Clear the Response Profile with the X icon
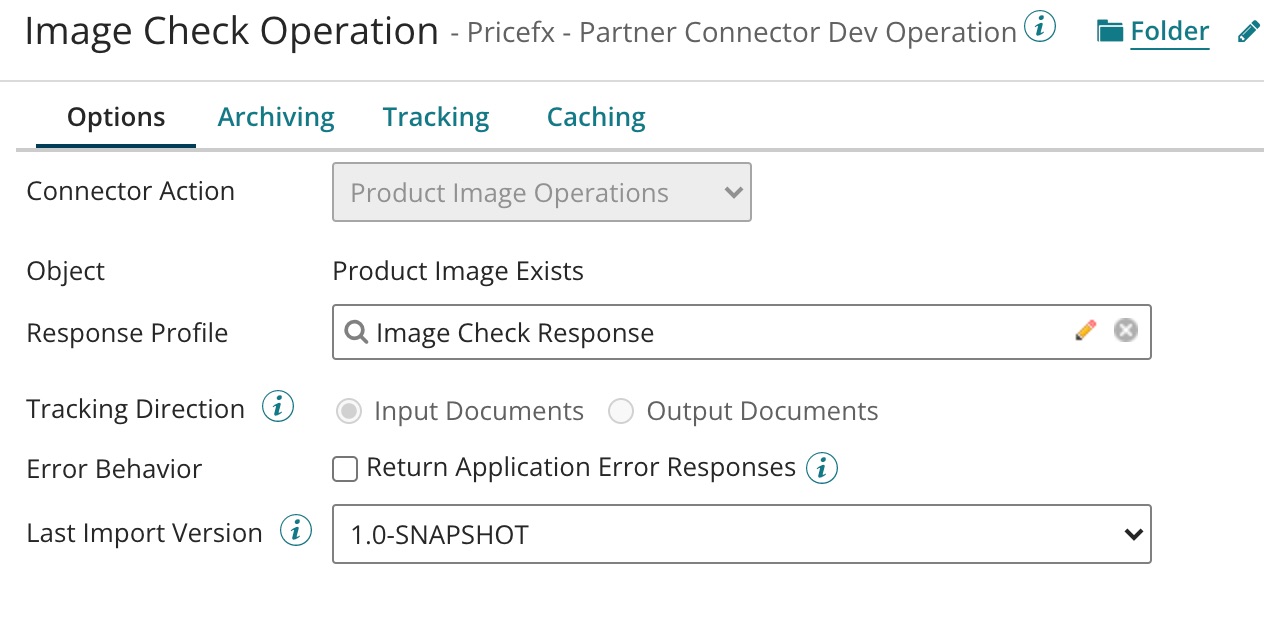Screen dimensions: 1264x618 click(x=1126, y=330)
